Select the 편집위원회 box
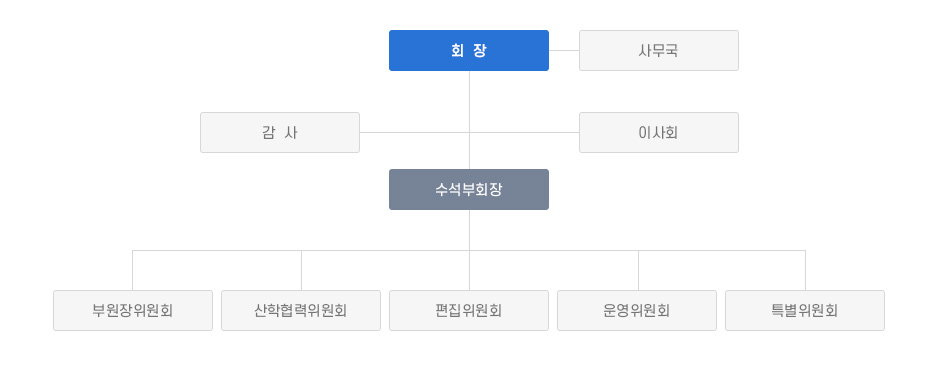Screen dimensions: 938x370 pos(469,310)
